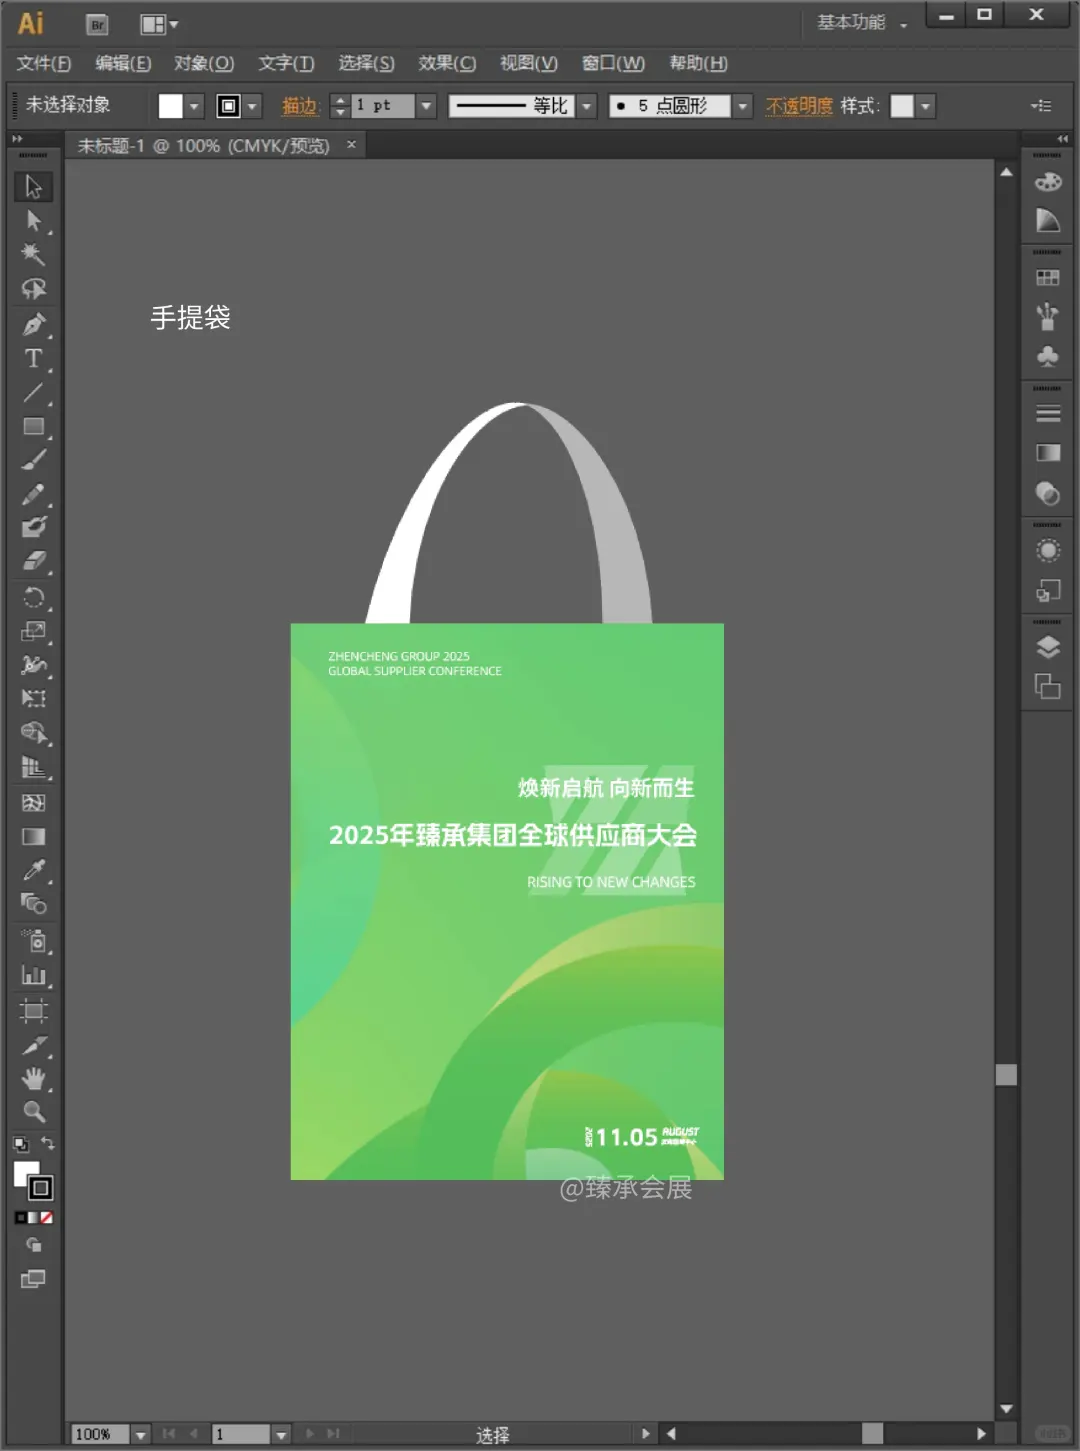Open the zoom level 100% dropdown
The width and height of the screenshot is (1080, 1451).
point(140,1434)
